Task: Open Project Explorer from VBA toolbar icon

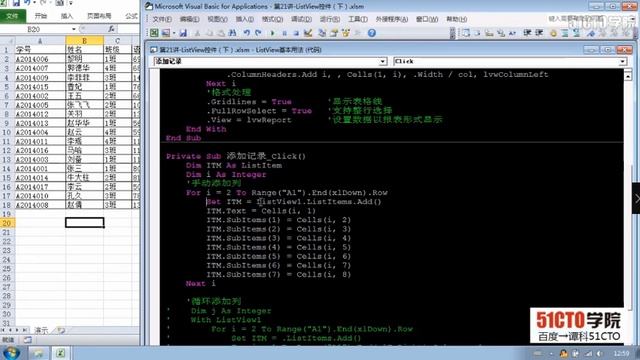Action: 322,33
